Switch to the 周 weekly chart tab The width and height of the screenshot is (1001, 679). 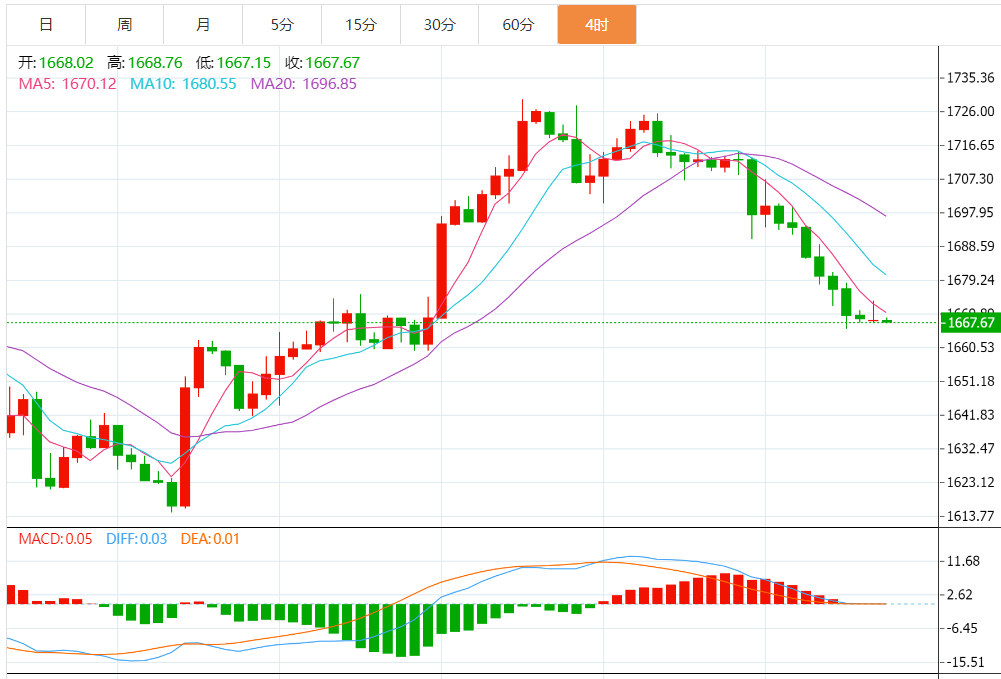124,25
